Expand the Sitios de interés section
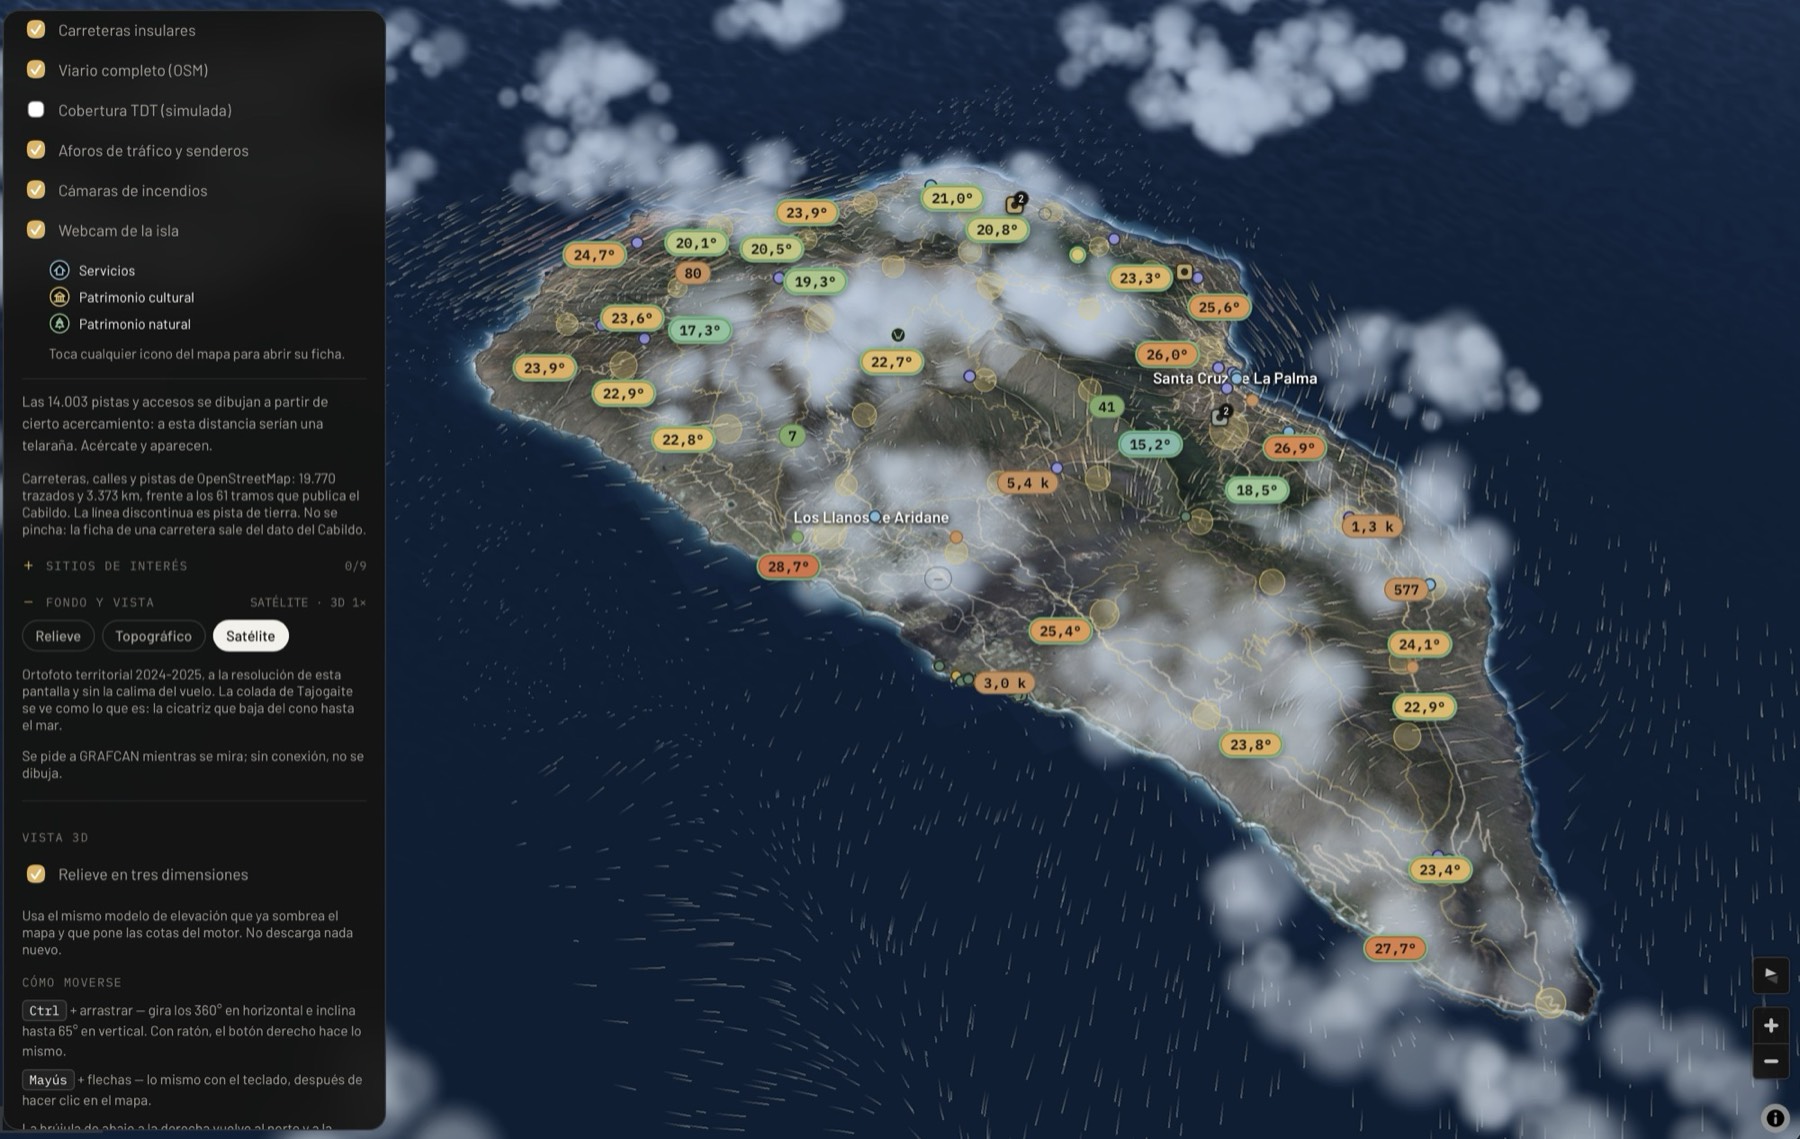This screenshot has width=1800, height=1139. tap(194, 566)
